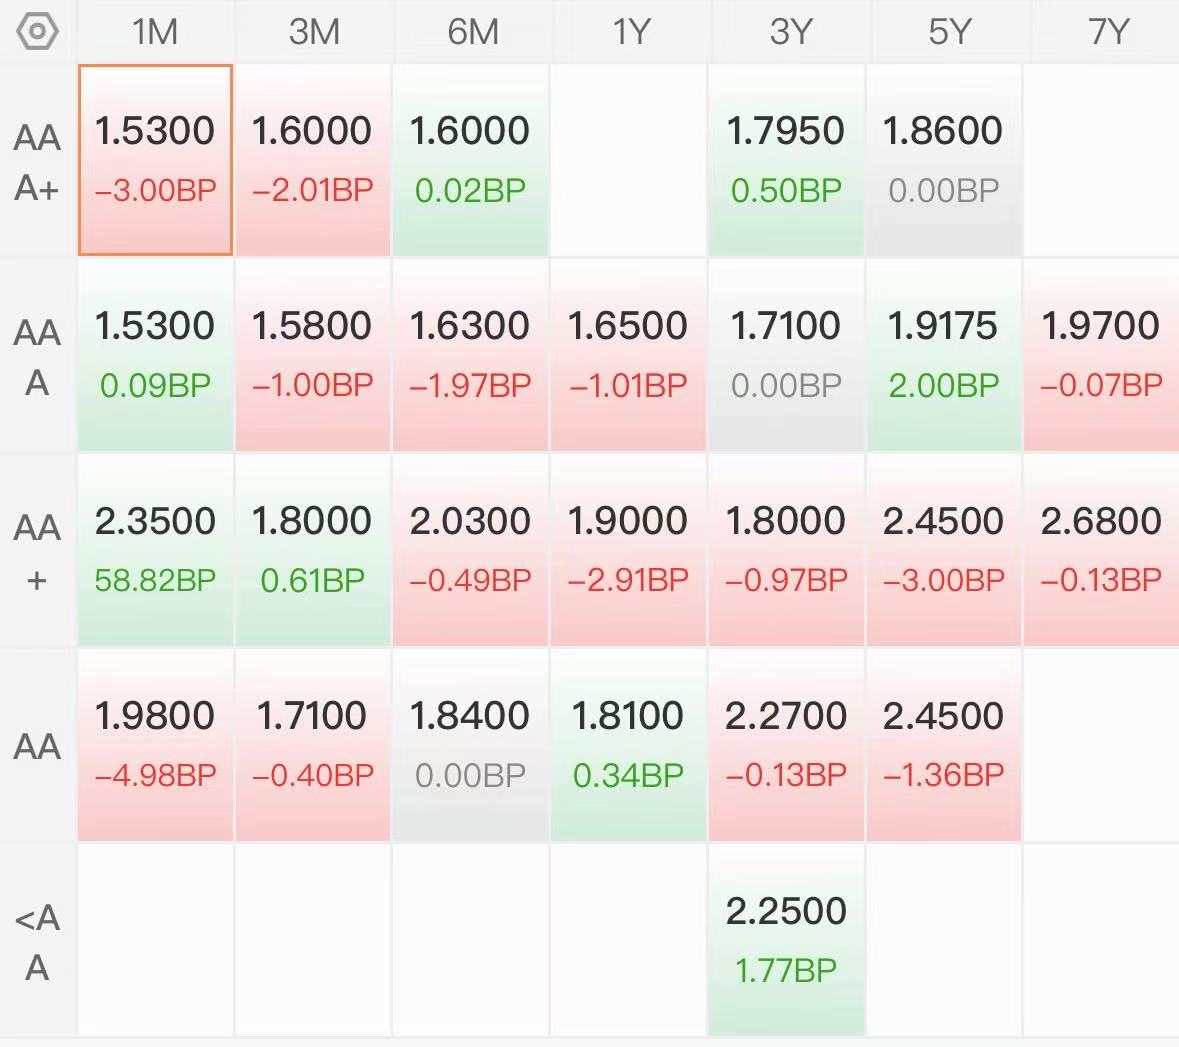Open the AA+ 1M cell with 58.82BP

(x=155, y=550)
